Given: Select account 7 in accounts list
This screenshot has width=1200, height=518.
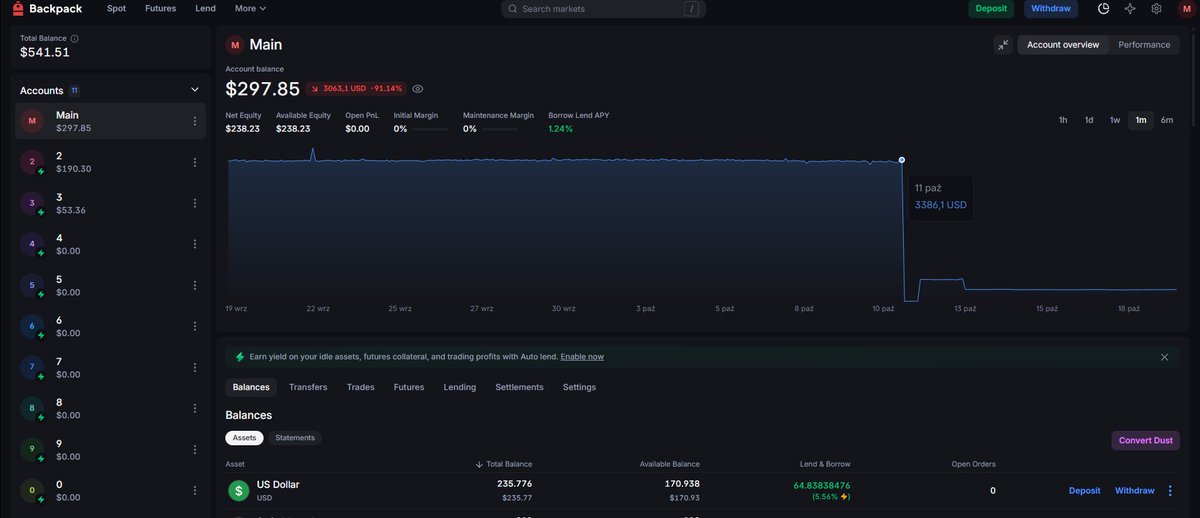Looking at the screenshot, I should point(110,367).
